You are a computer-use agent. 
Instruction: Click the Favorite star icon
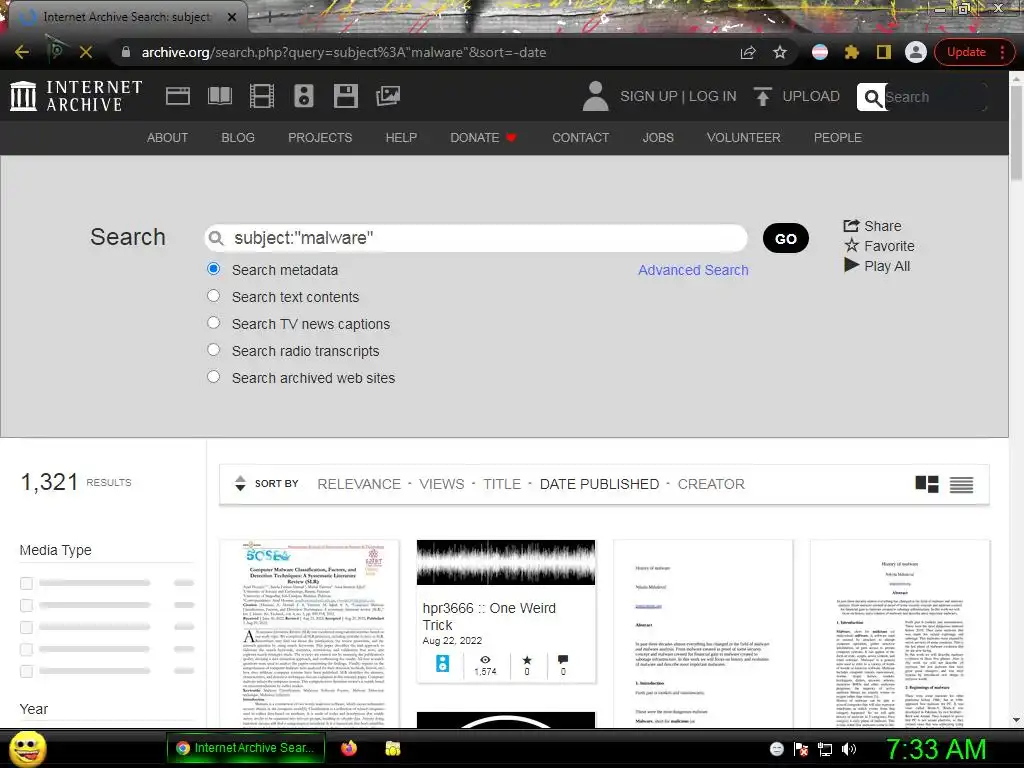pyautogui.click(x=852, y=246)
